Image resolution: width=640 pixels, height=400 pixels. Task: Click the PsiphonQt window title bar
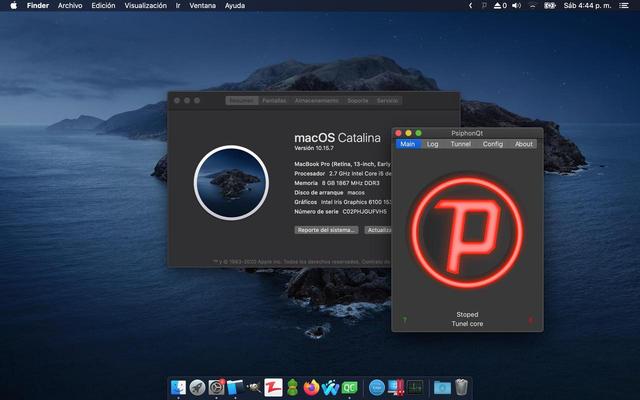[x=467, y=133]
